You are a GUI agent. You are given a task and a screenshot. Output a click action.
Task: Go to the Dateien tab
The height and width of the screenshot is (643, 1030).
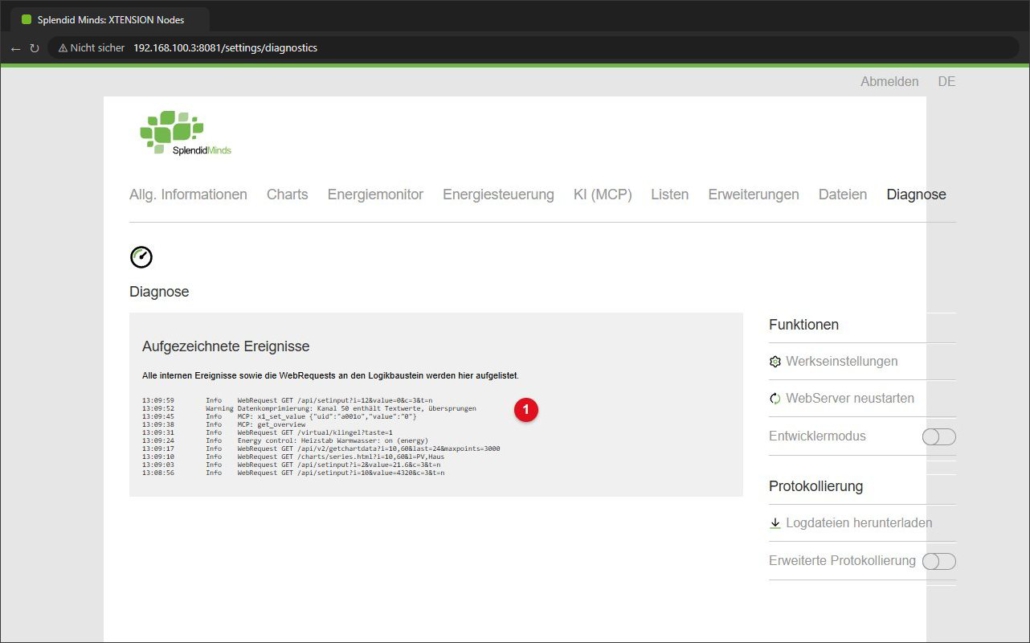point(842,194)
